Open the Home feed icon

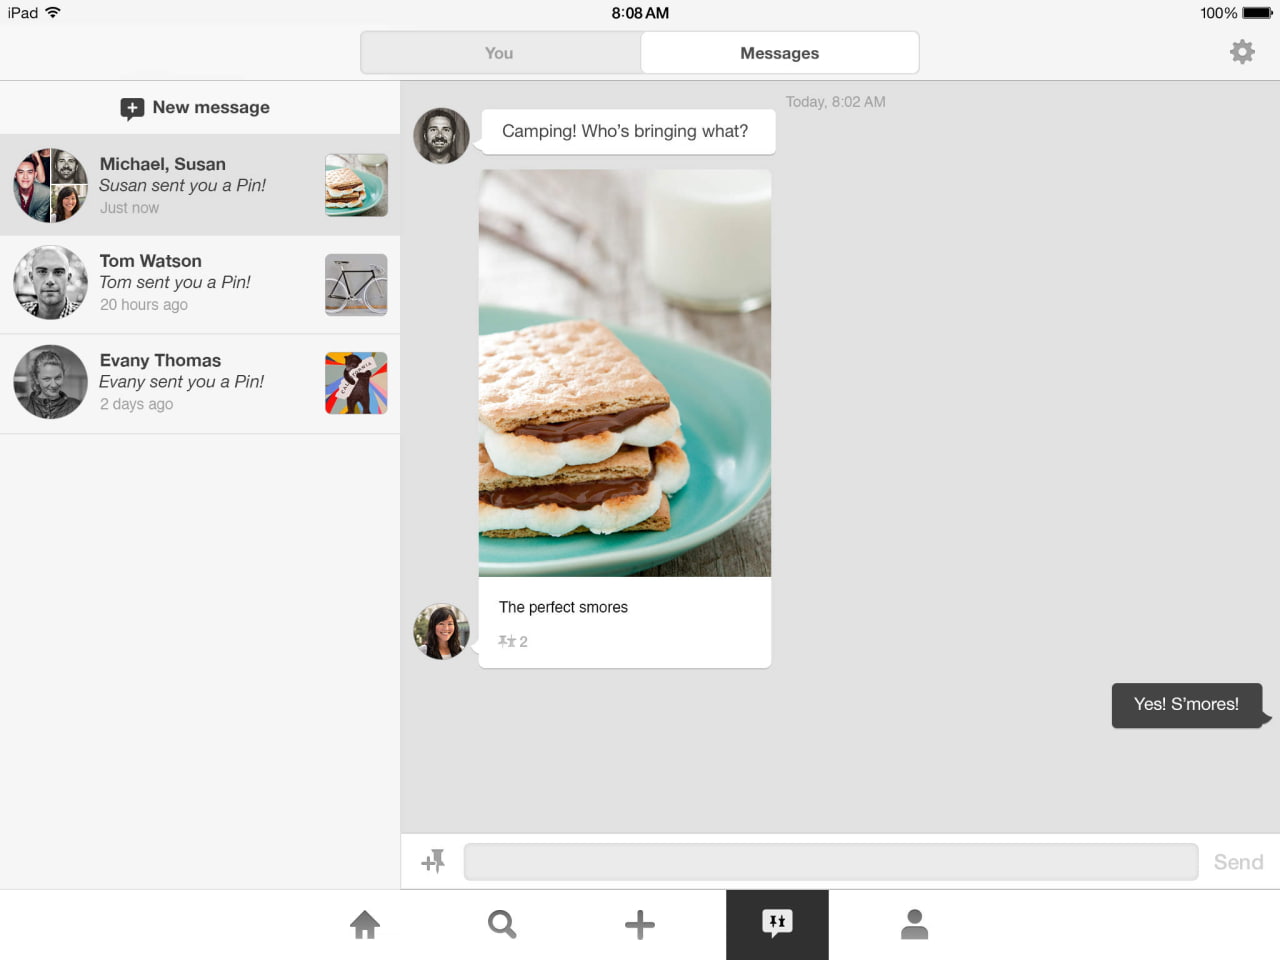(x=364, y=924)
